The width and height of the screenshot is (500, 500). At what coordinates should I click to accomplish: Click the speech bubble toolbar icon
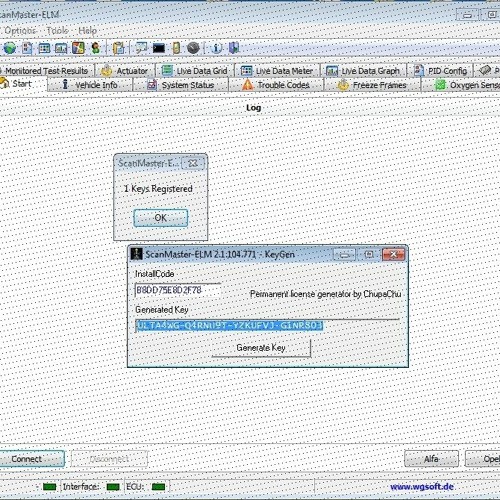tap(141, 48)
